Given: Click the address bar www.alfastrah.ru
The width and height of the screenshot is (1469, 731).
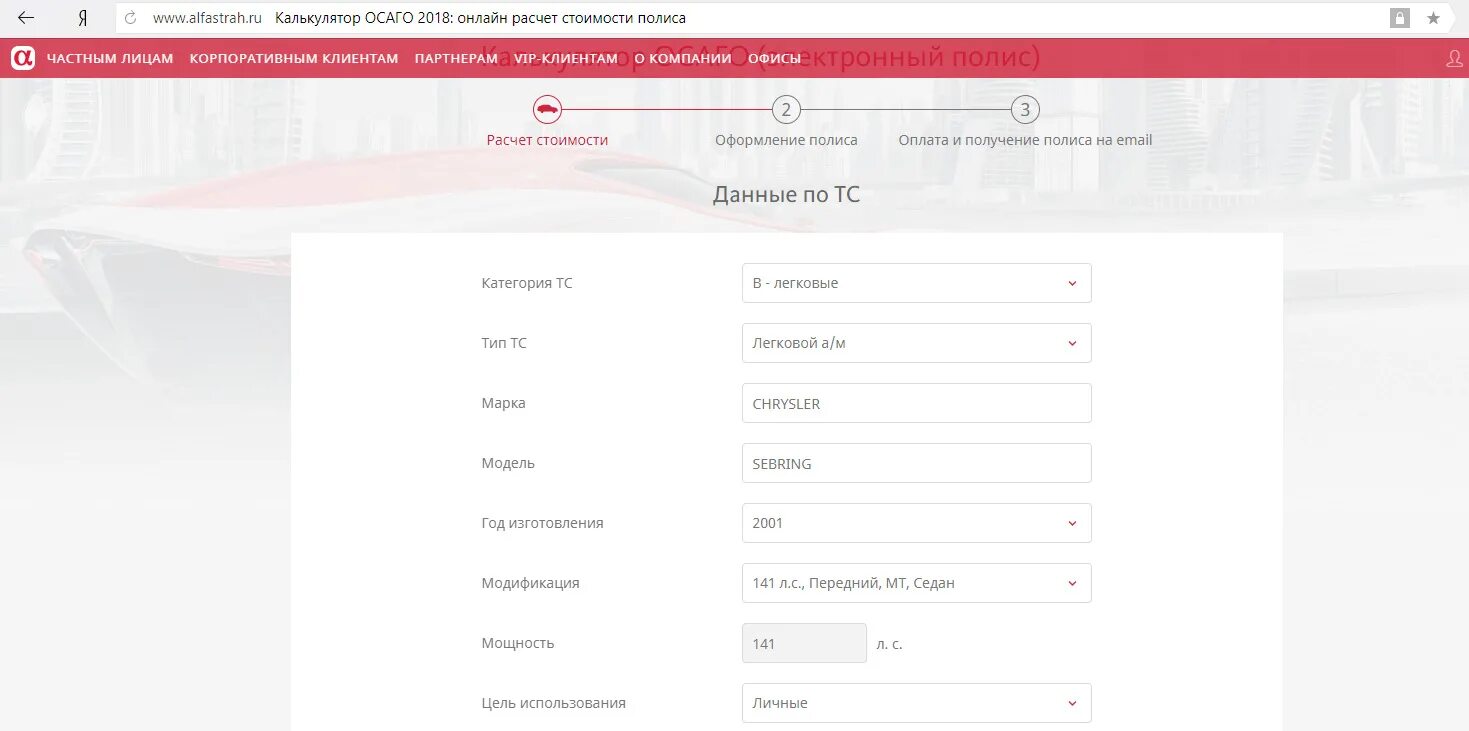Looking at the screenshot, I should coord(207,18).
